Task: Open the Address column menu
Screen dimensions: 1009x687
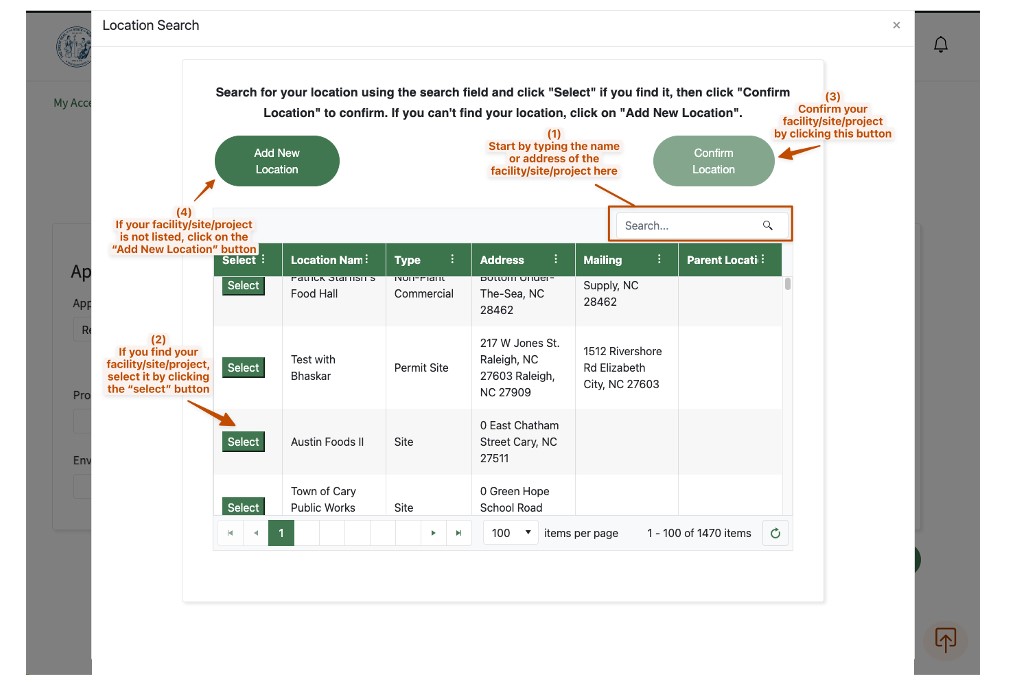Action: [x=556, y=259]
